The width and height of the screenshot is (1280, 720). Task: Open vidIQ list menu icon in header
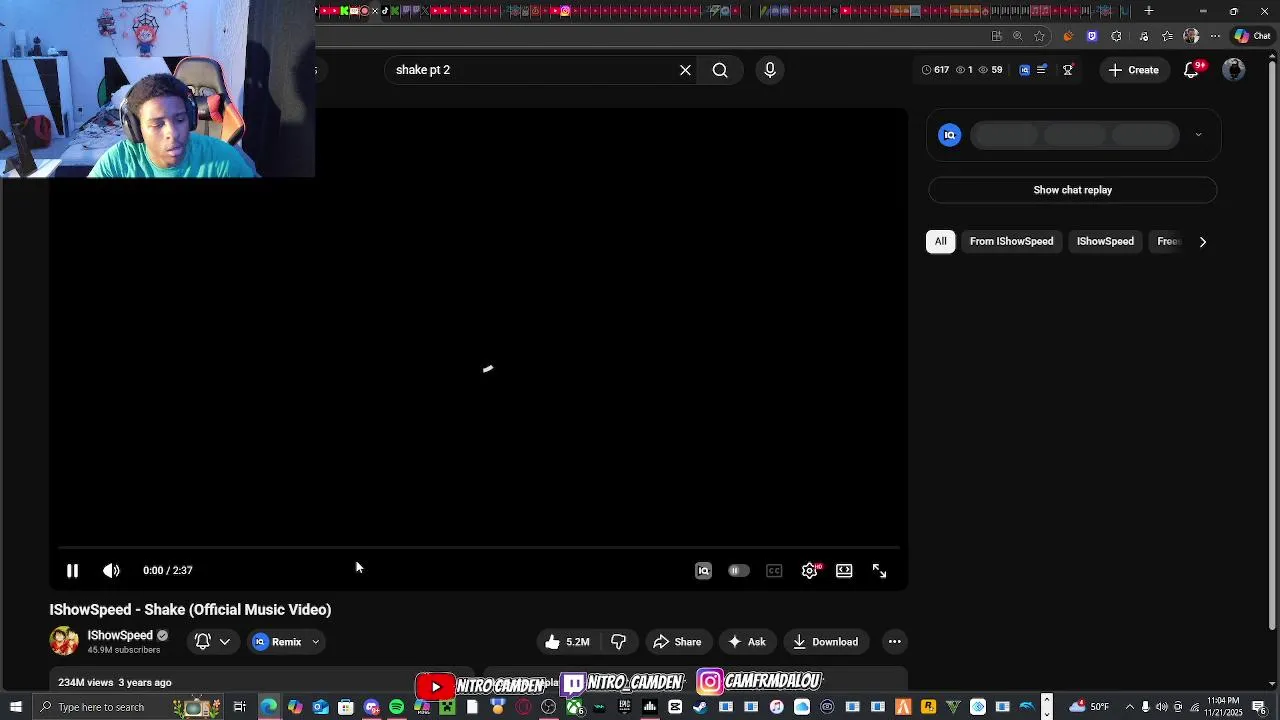(x=1042, y=70)
